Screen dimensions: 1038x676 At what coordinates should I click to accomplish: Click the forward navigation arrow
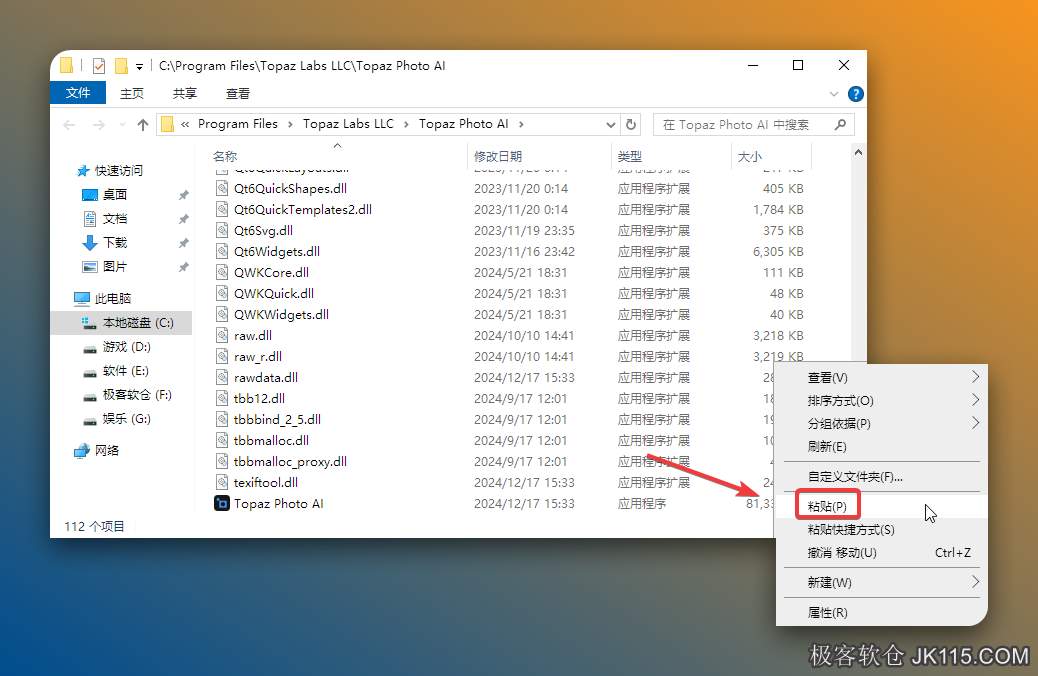[99, 124]
